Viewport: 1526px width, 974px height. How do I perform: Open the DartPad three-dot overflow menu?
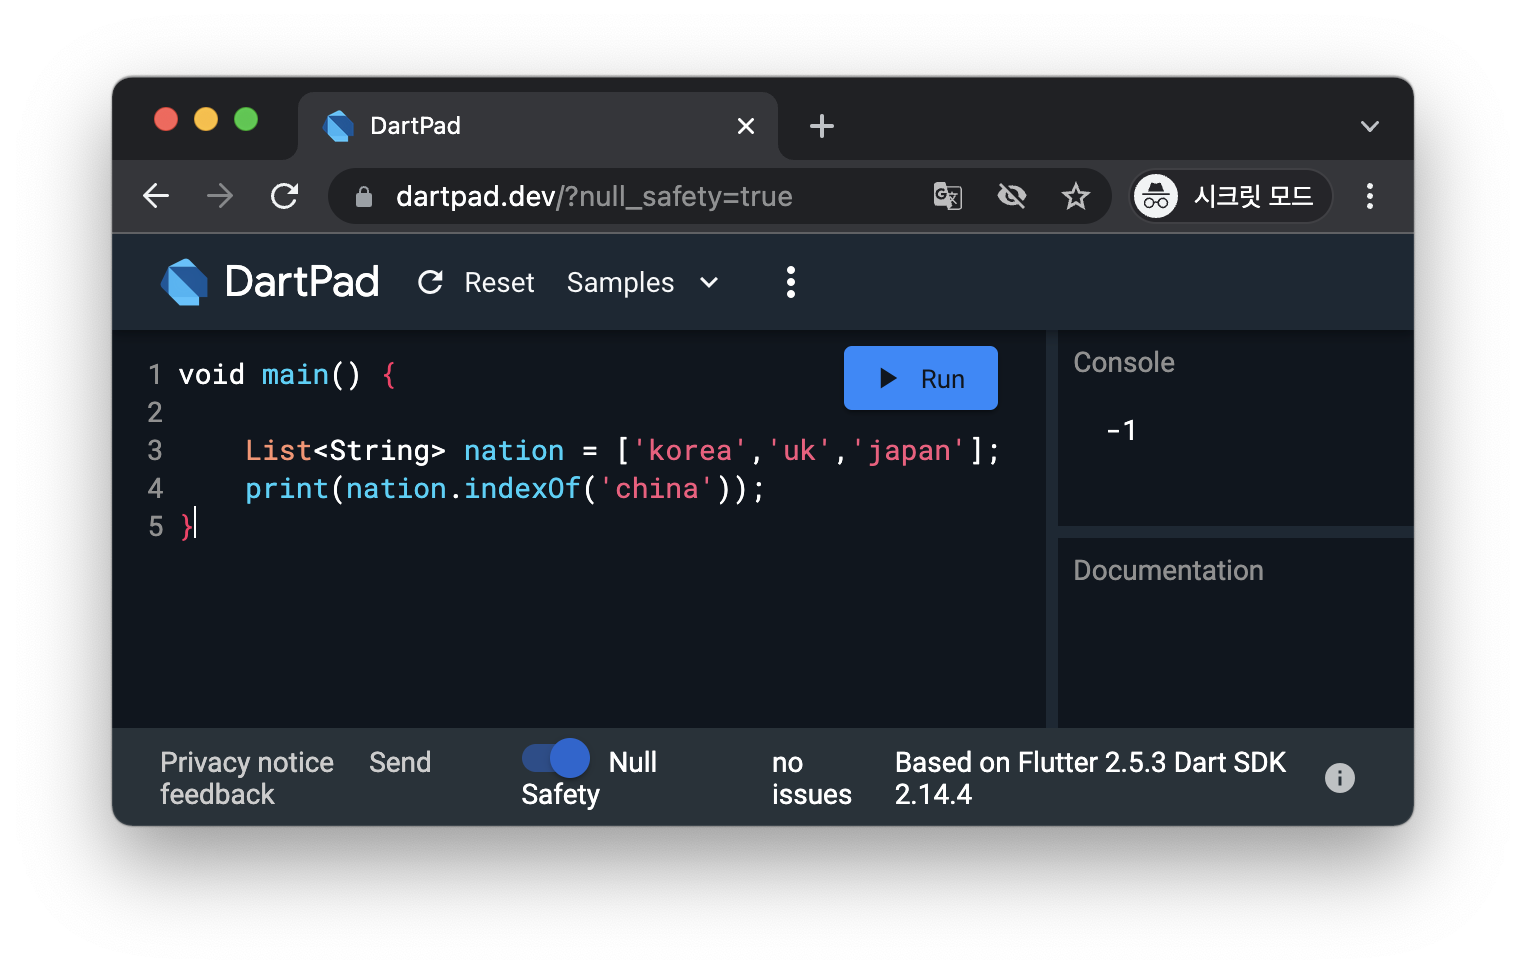coord(791,283)
